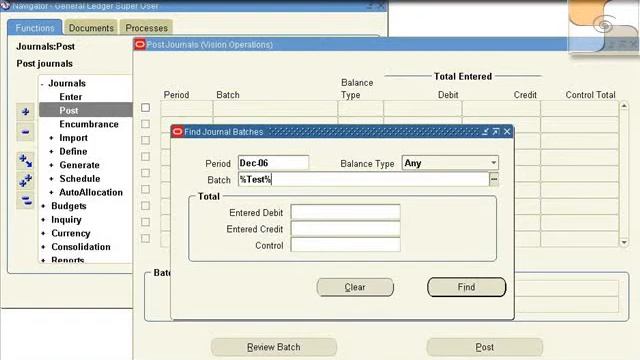Image resolution: width=640 pixels, height=360 pixels.
Task: Check the second row checkbox in Post Journals
Action: tap(145, 124)
